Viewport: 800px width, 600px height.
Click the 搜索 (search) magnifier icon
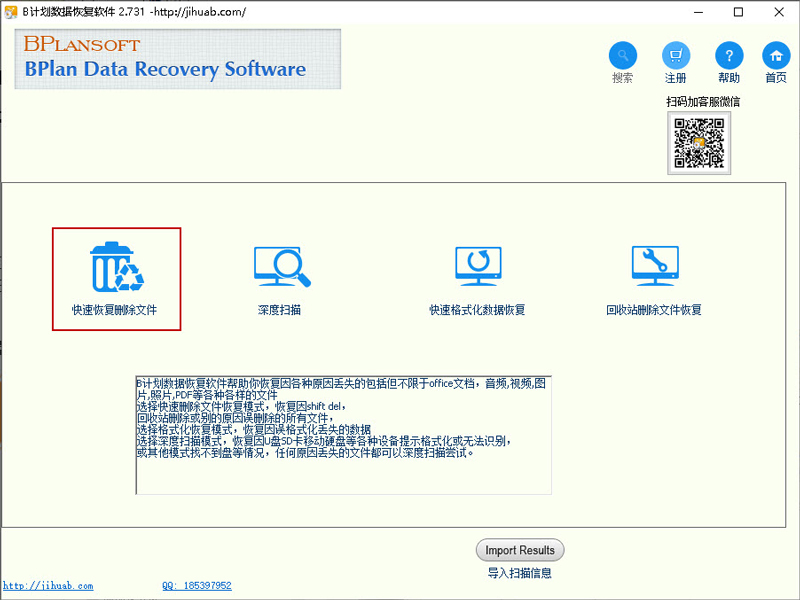tap(622, 55)
